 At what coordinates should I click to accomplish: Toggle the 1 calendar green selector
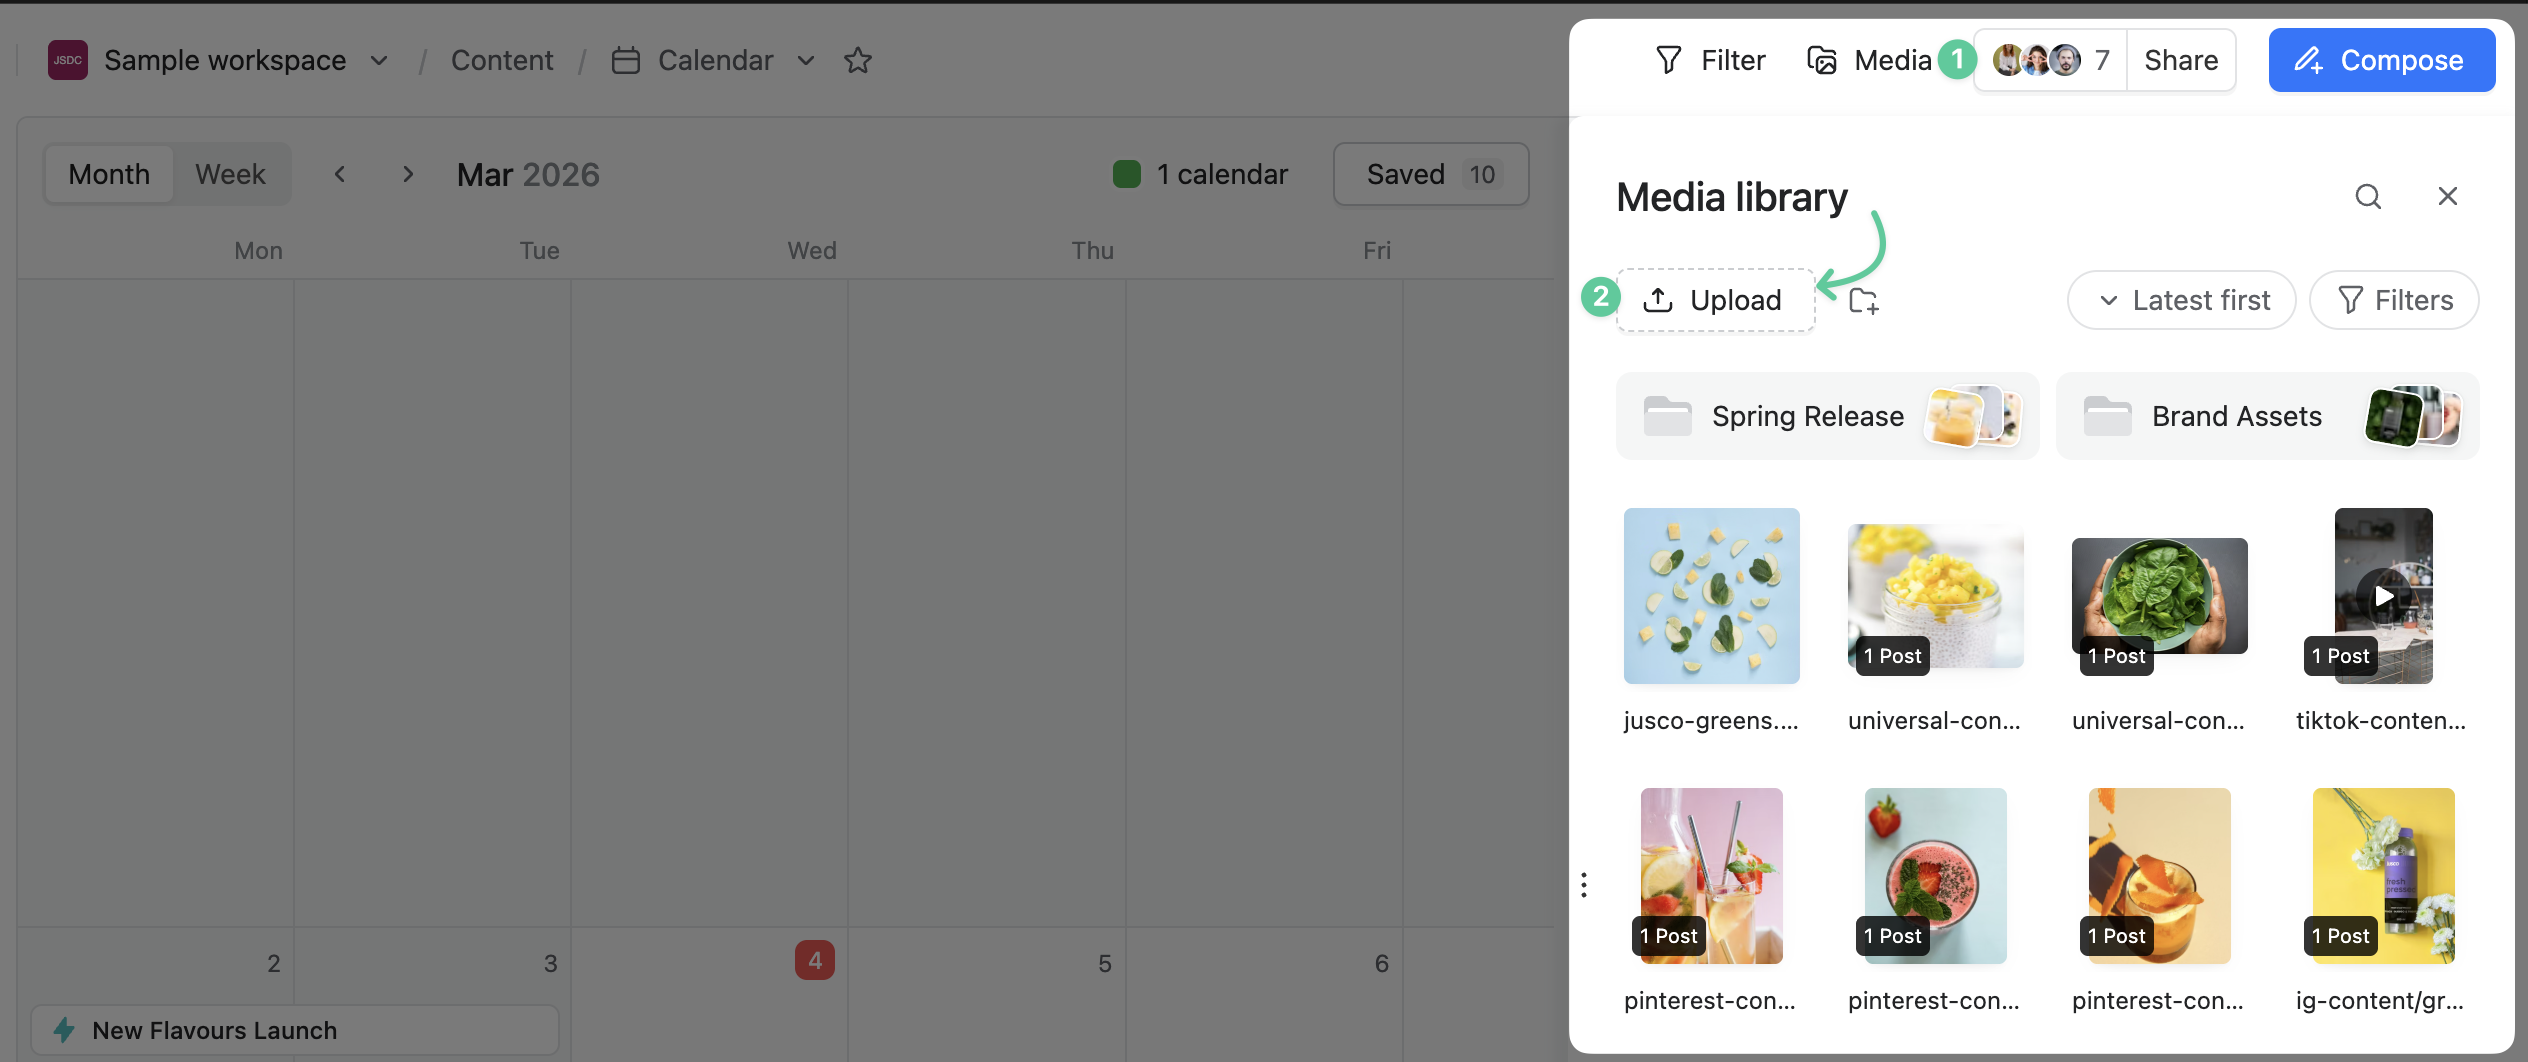1200,174
